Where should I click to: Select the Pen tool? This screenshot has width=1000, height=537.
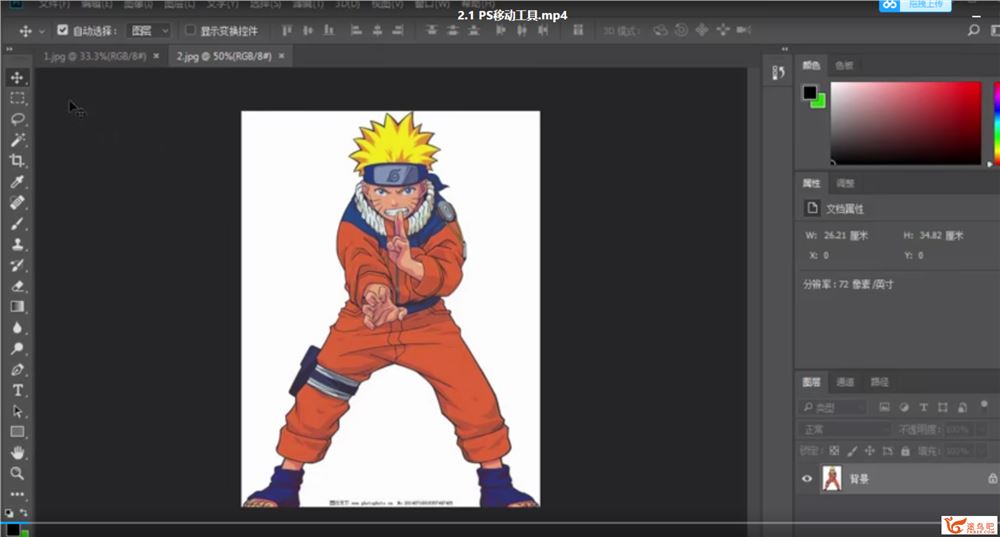[17, 369]
